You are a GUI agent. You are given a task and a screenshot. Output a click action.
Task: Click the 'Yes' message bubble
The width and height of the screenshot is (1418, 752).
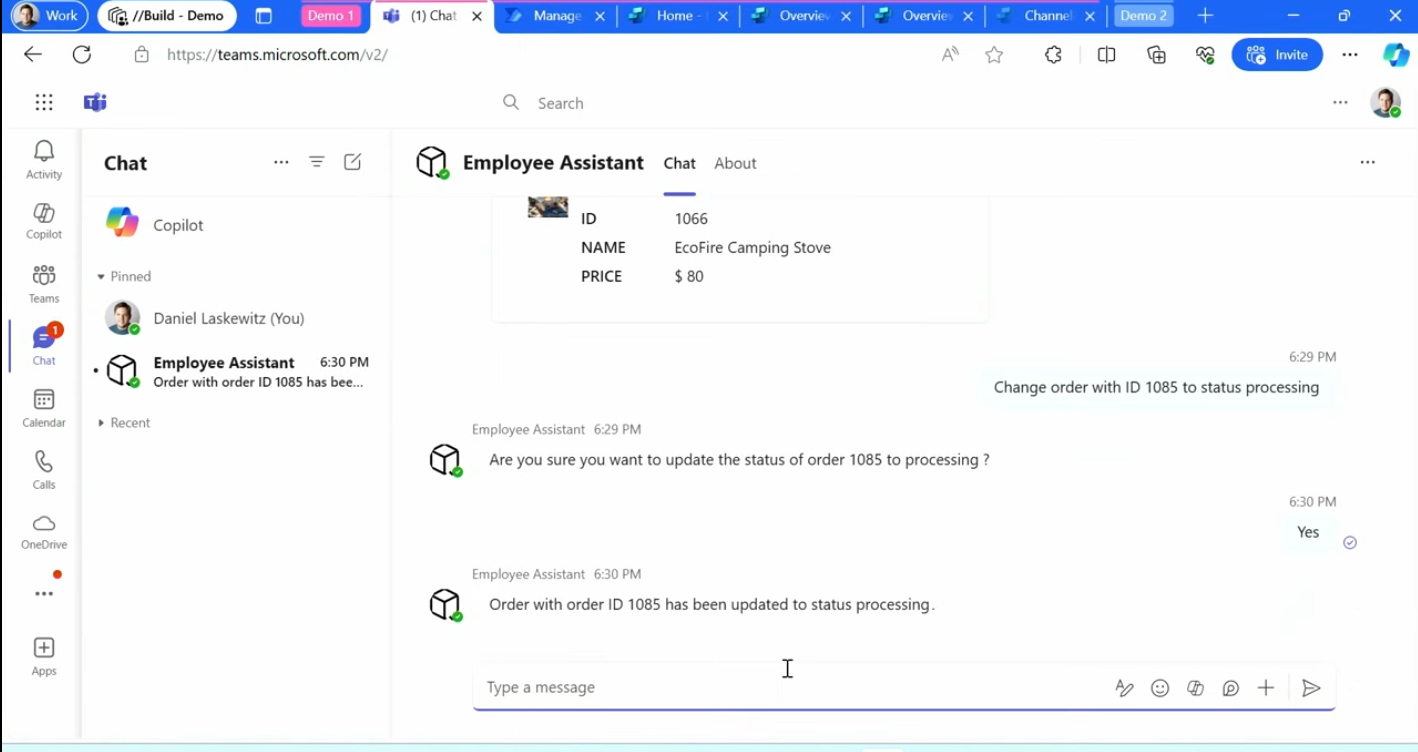tap(1308, 532)
